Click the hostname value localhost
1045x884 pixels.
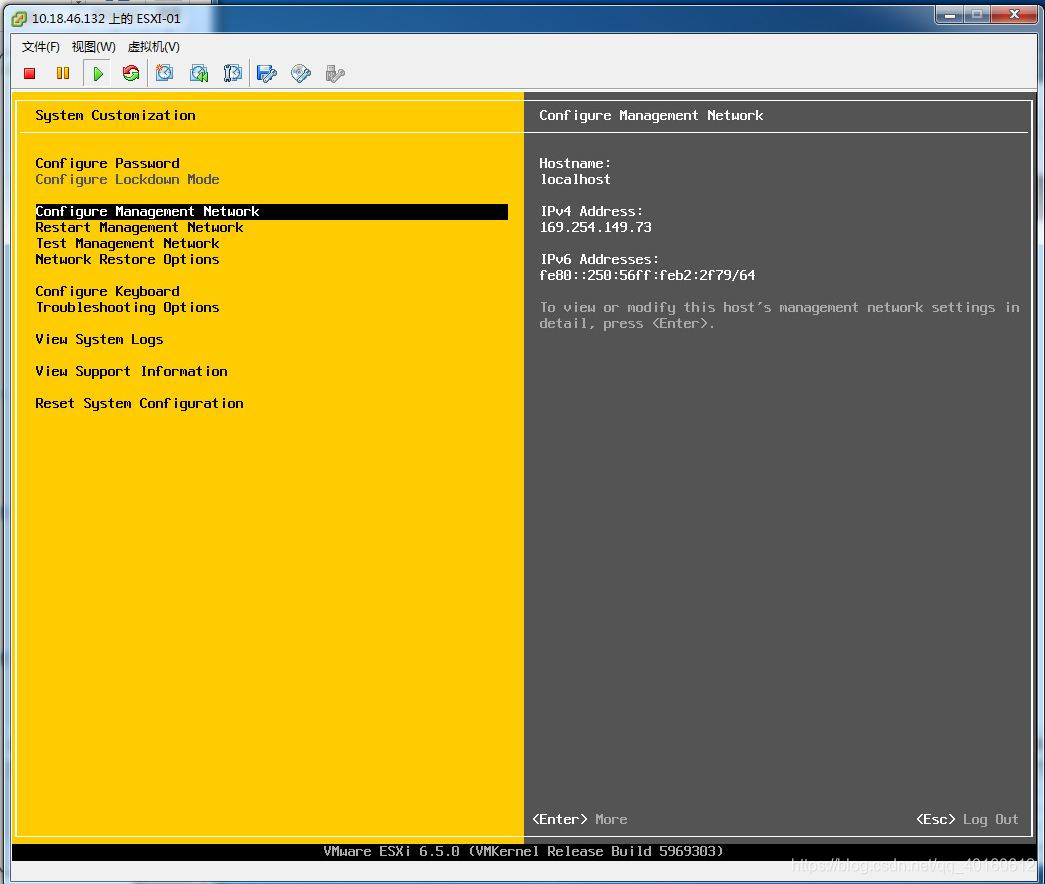[x=575, y=179]
